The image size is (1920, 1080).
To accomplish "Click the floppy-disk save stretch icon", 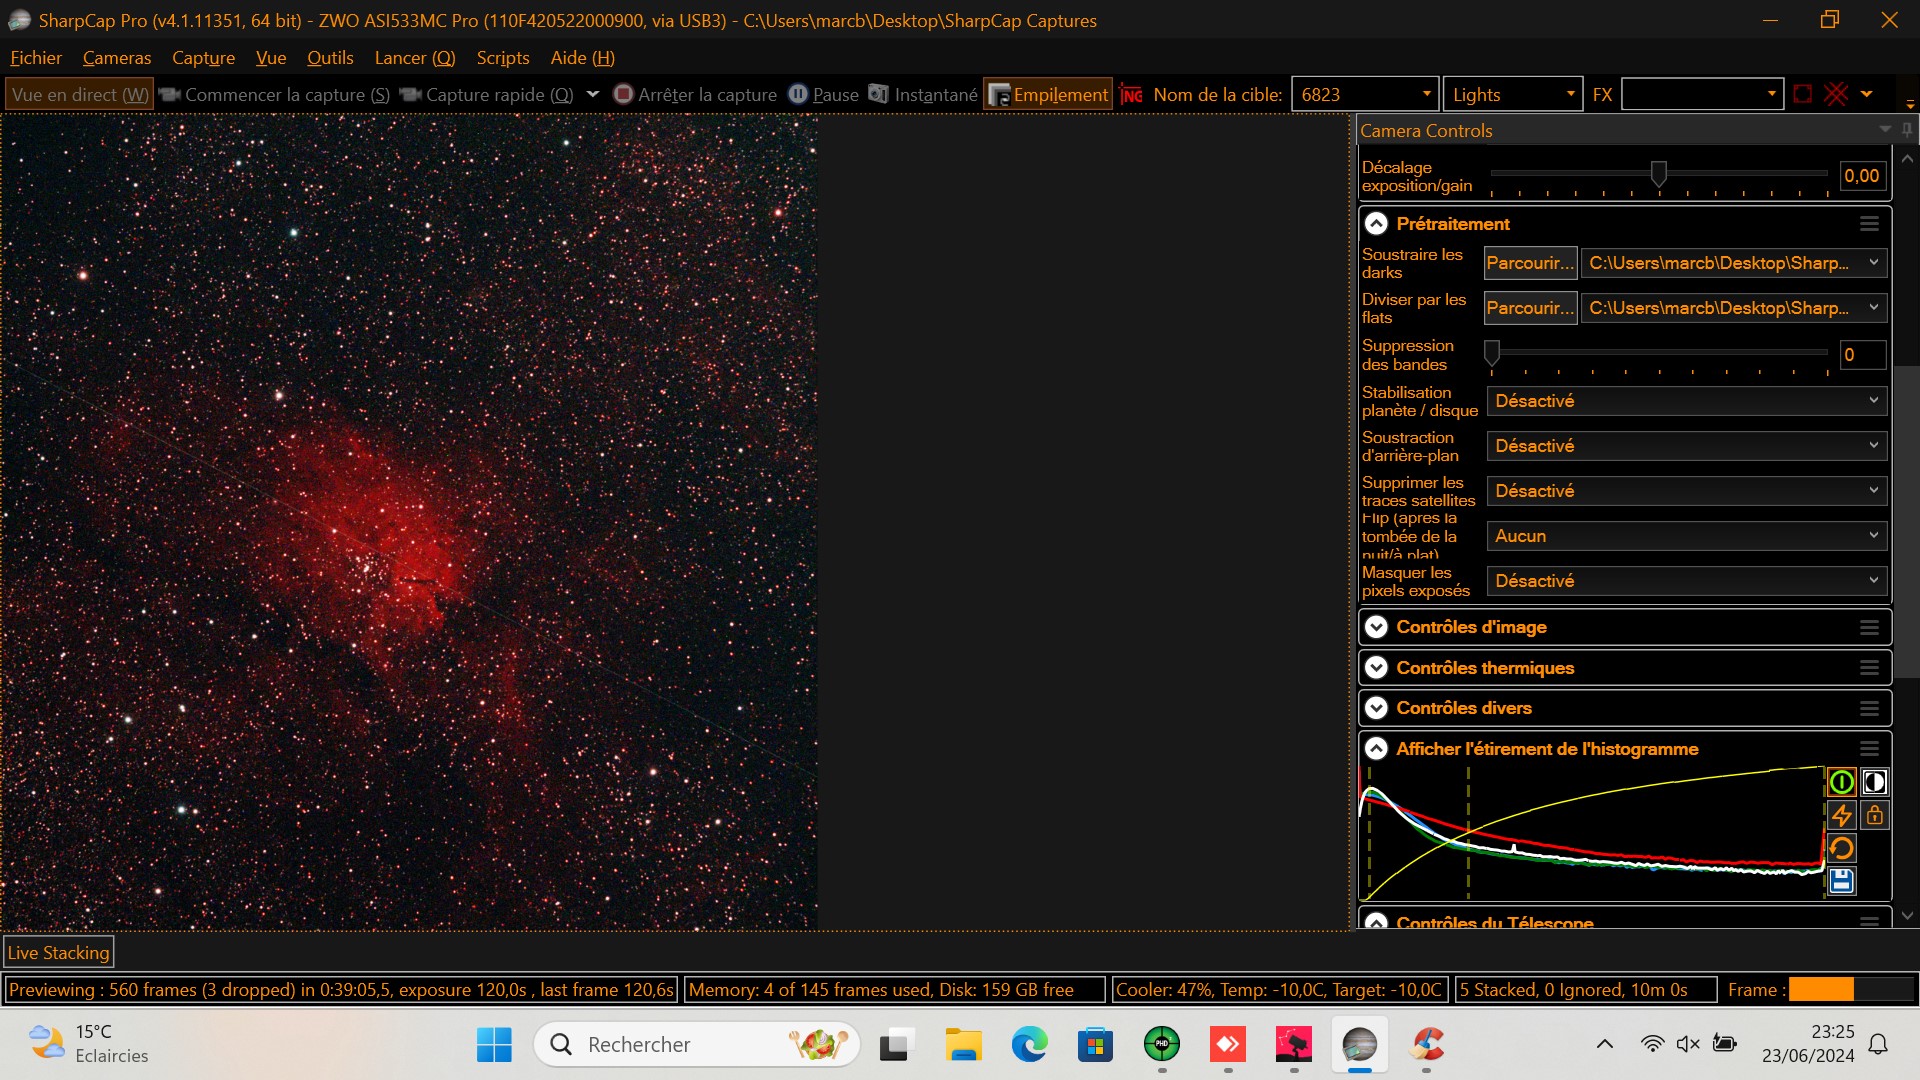I will tap(1841, 881).
